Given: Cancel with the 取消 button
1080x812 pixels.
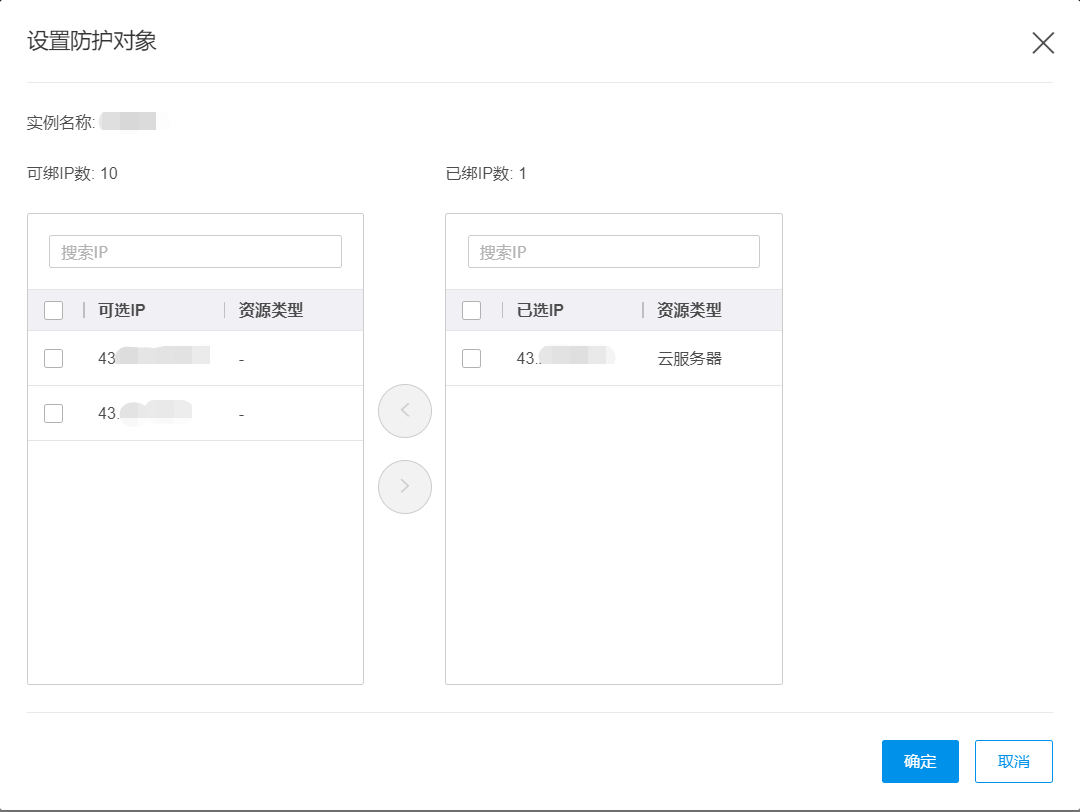Looking at the screenshot, I should tap(1013, 761).
